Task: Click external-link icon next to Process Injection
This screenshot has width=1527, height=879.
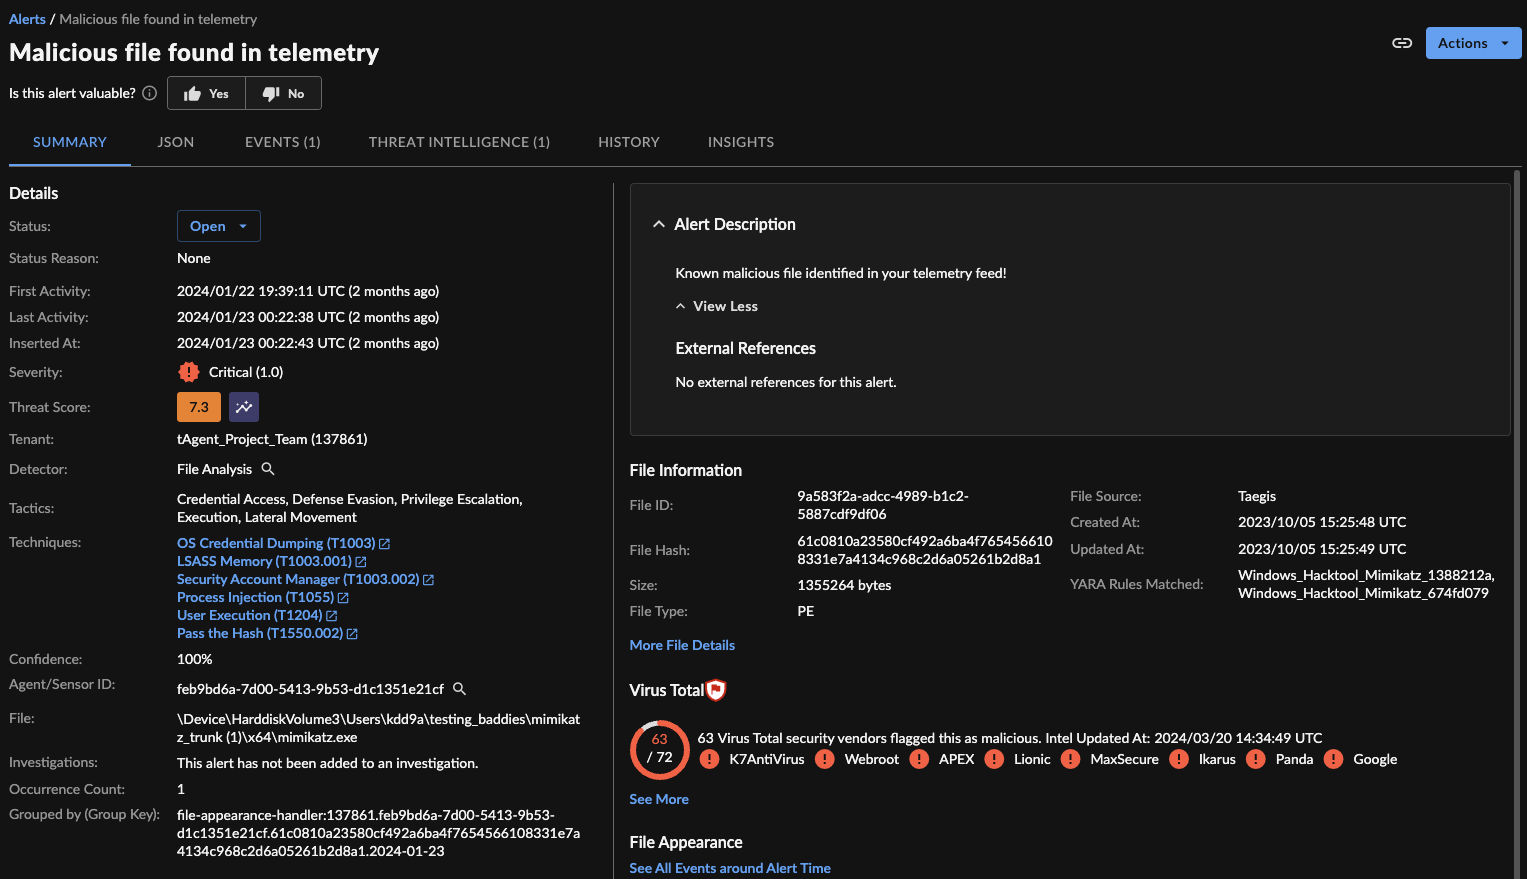Action: click(343, 598)
